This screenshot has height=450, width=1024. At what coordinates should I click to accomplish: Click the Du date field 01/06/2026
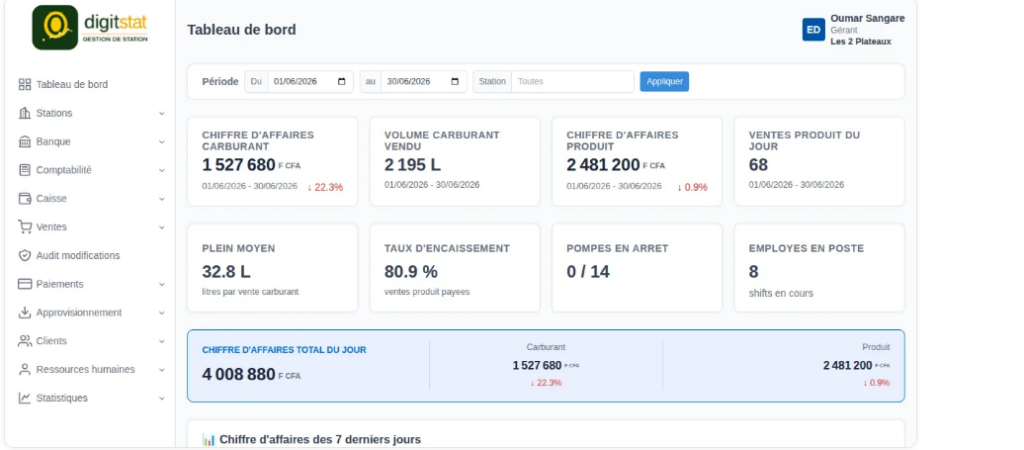pos(311,82)
